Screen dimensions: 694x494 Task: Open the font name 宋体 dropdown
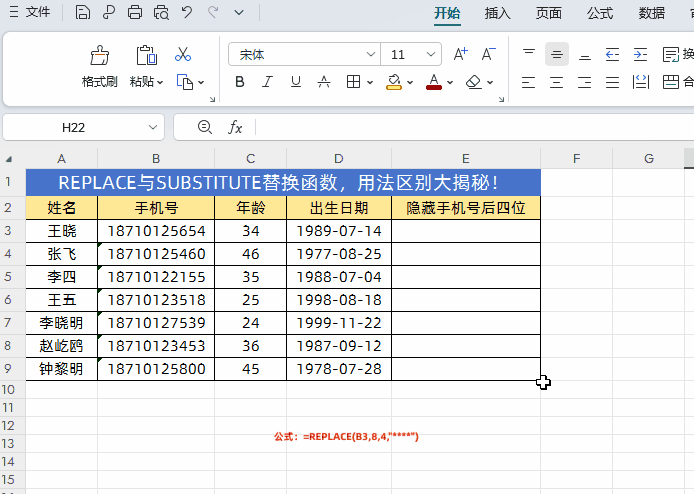click(x=370, y=54)
